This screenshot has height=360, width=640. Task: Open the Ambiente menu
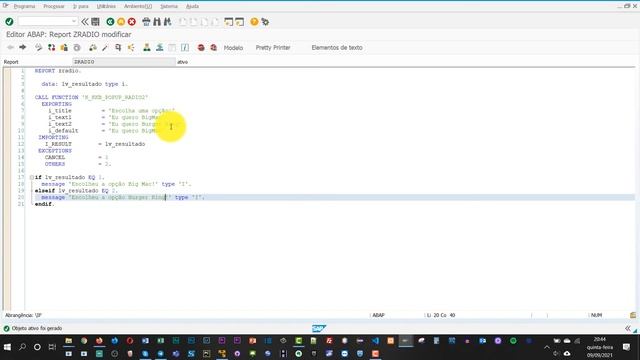[x=138, y=6]
